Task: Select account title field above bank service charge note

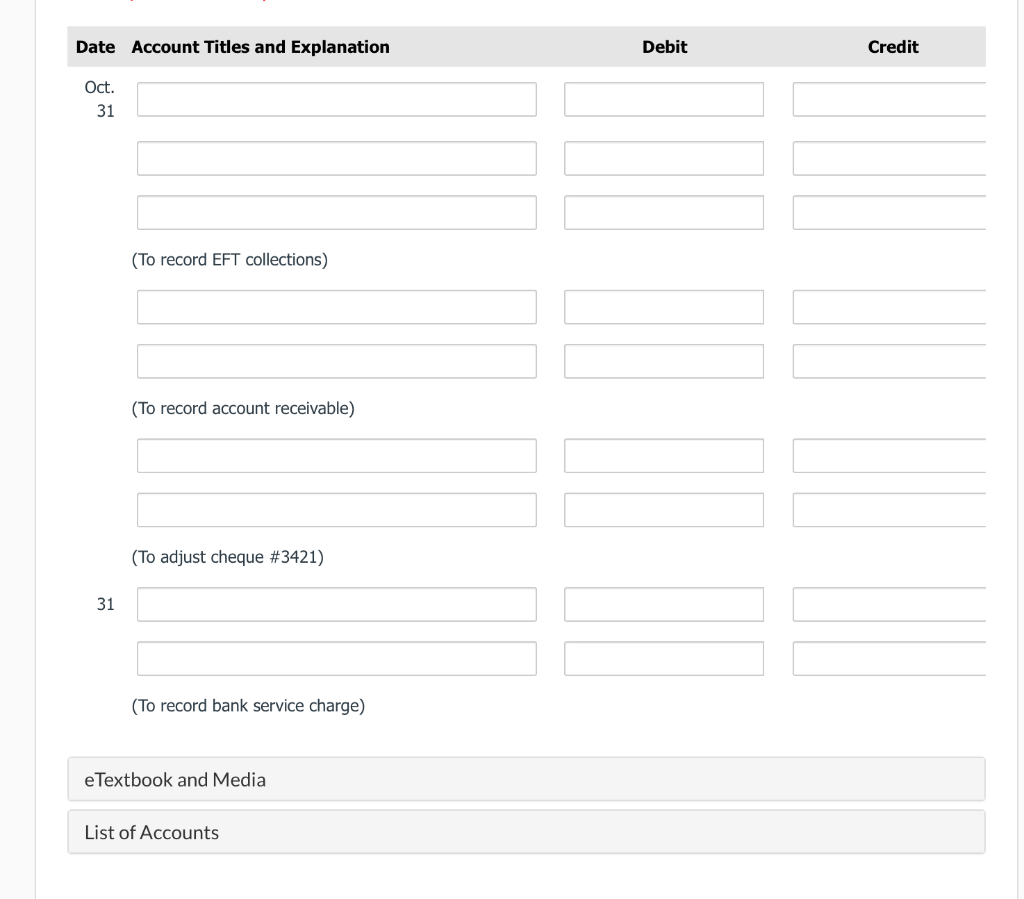Action: 337,659
